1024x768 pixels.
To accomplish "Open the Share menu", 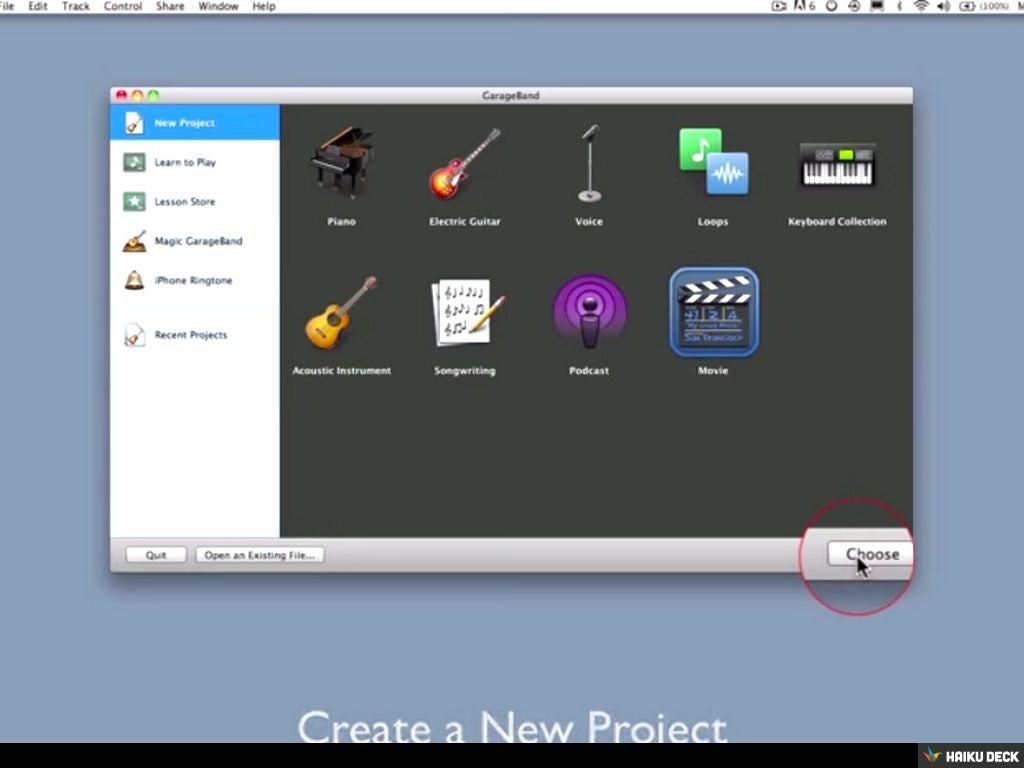I will tap(170, 7).
